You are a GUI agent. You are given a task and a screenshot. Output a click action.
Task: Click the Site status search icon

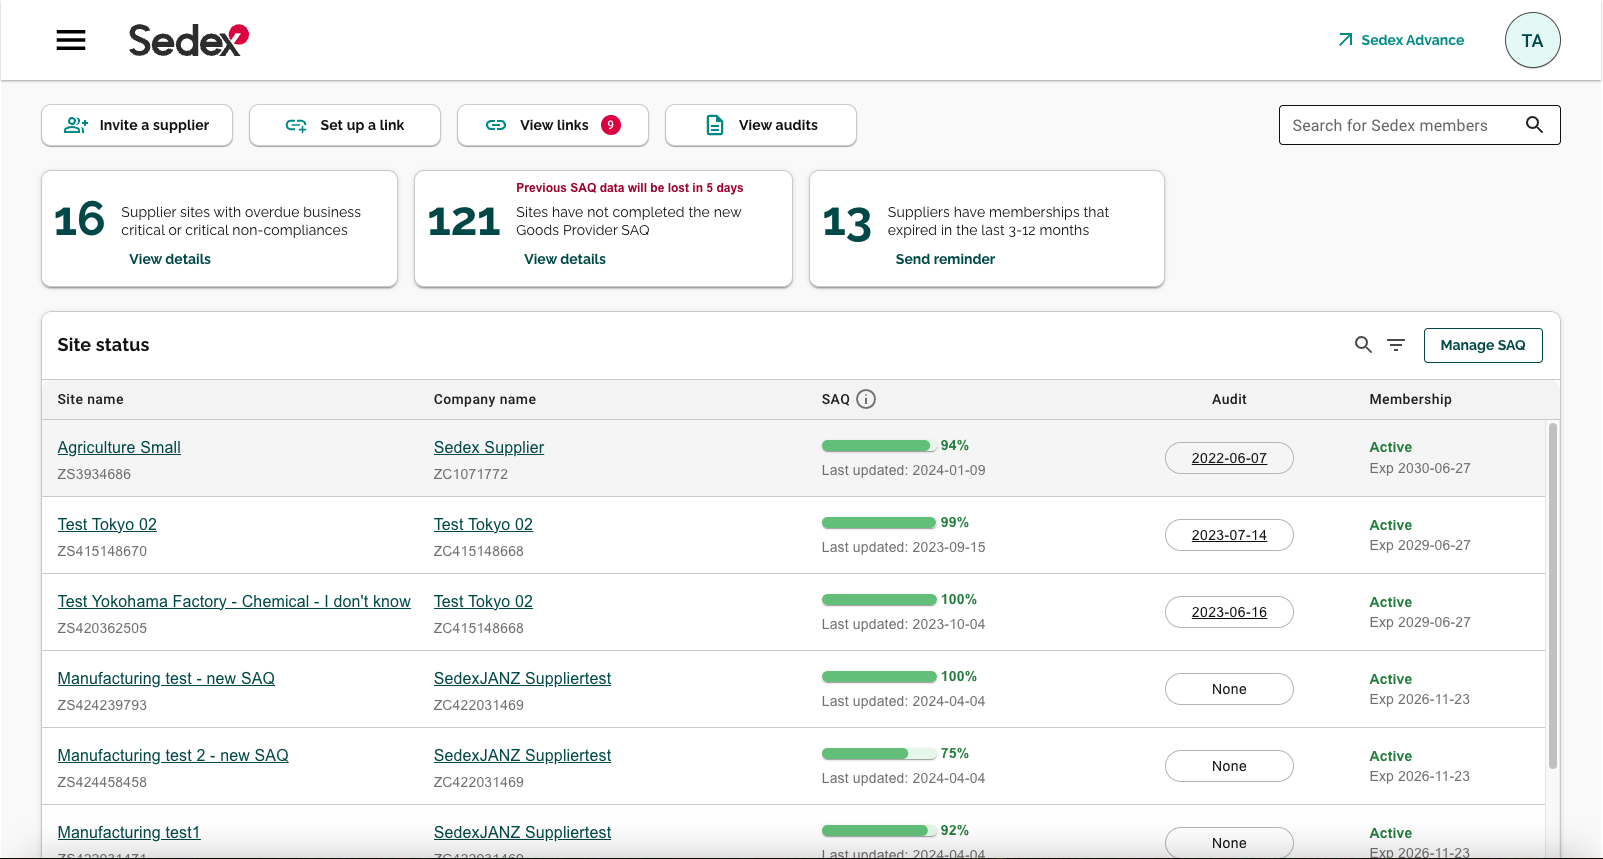tap(1363, 345)
